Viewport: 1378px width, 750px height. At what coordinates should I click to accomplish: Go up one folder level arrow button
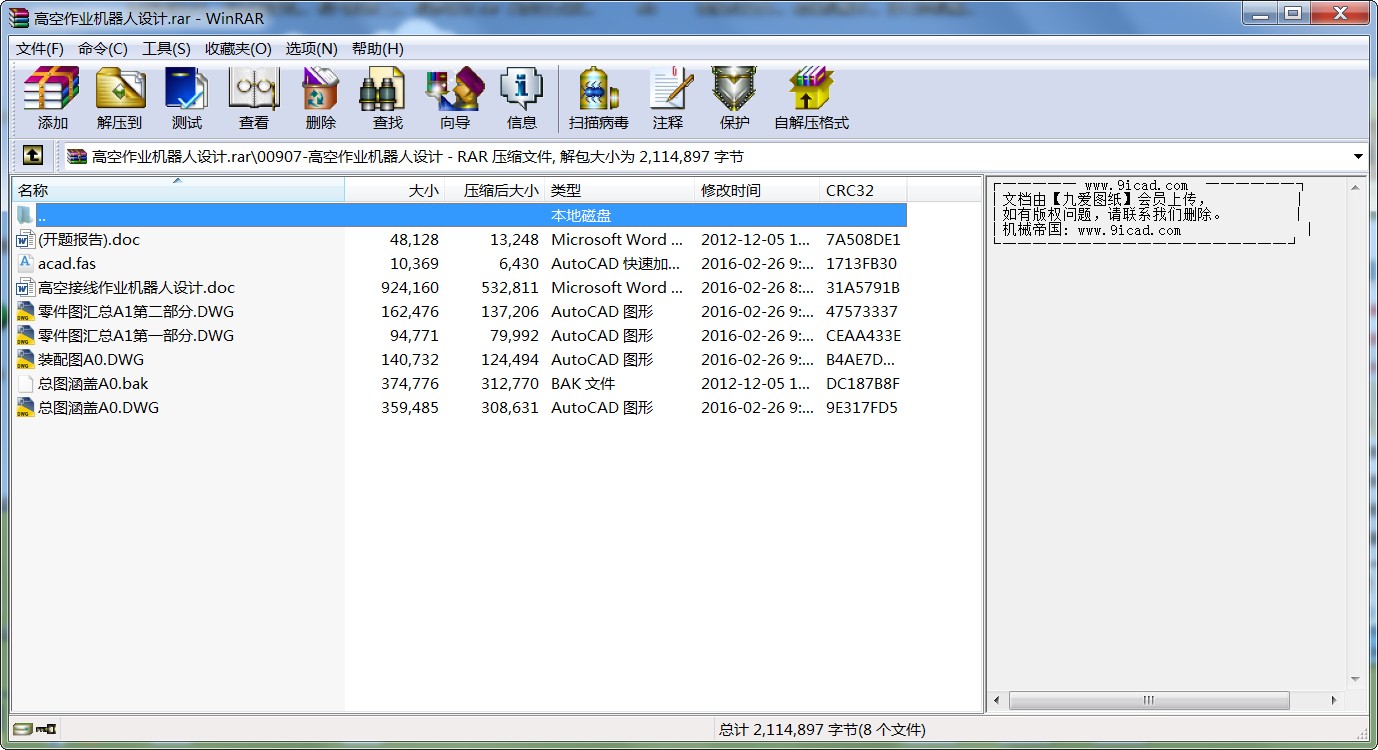pos(33,156)
